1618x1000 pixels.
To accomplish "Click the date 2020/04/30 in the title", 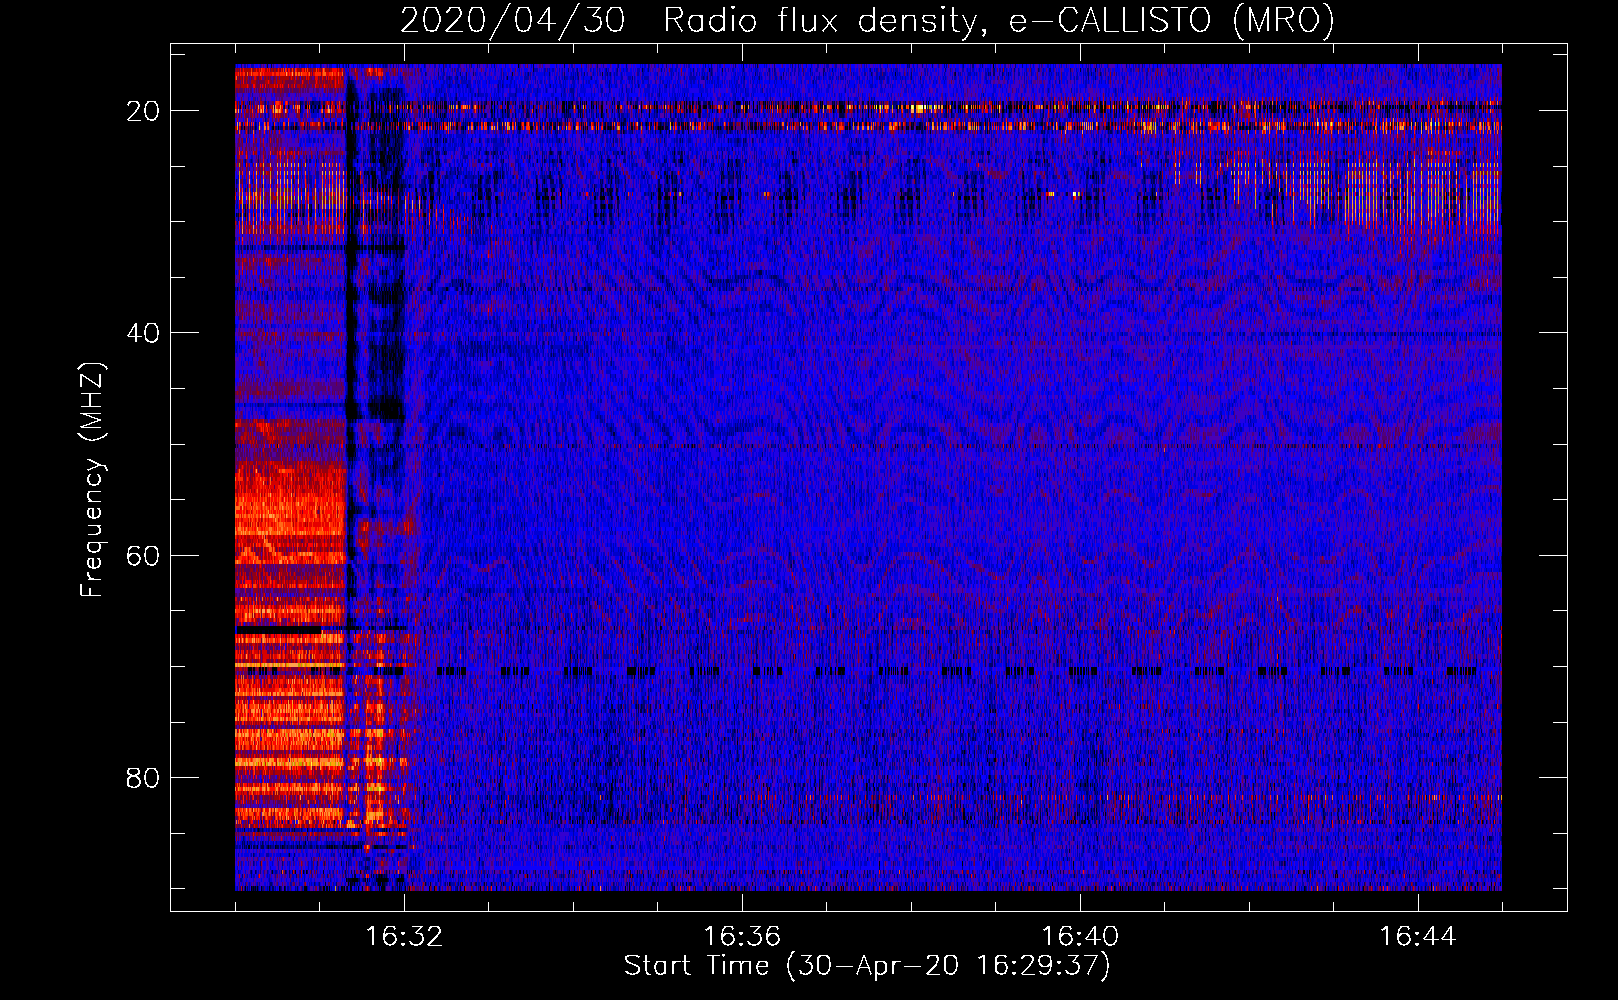I will [x=512, y=21].
